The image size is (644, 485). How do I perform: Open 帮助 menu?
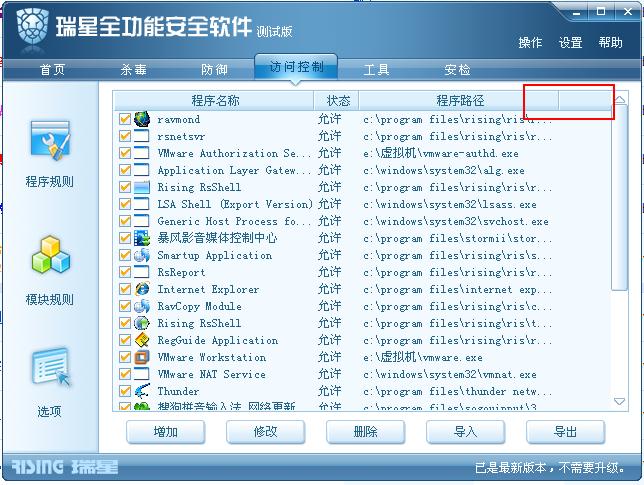tap(610, 42)
